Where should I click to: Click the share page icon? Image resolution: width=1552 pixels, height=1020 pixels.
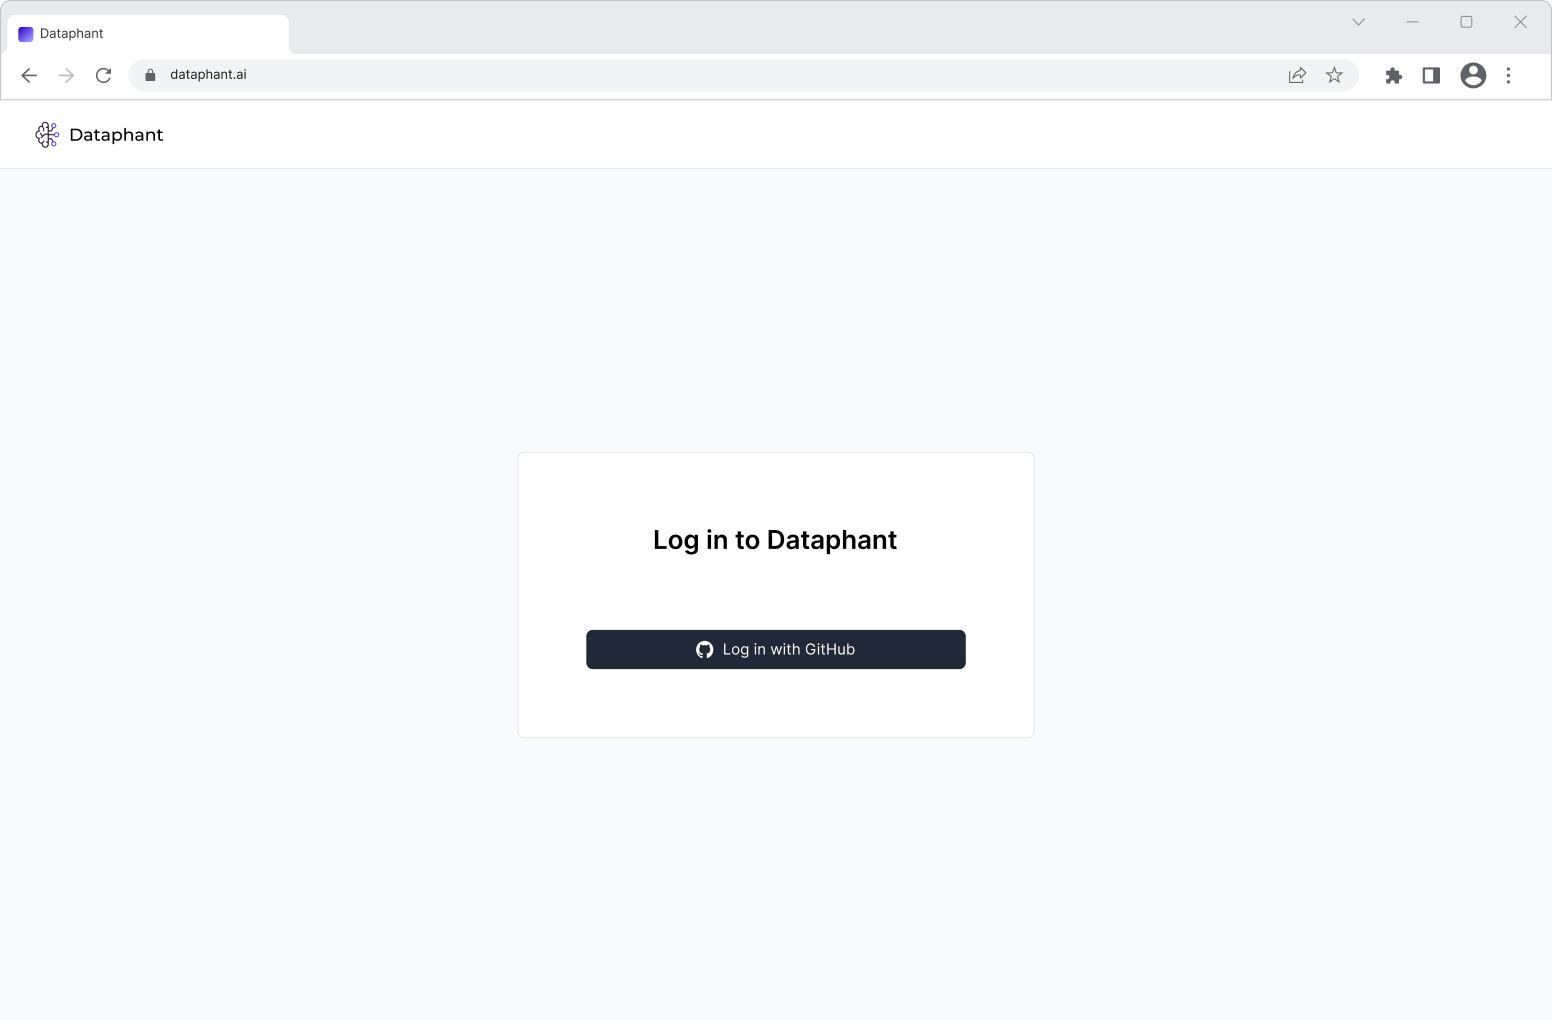click(1296, 75)
